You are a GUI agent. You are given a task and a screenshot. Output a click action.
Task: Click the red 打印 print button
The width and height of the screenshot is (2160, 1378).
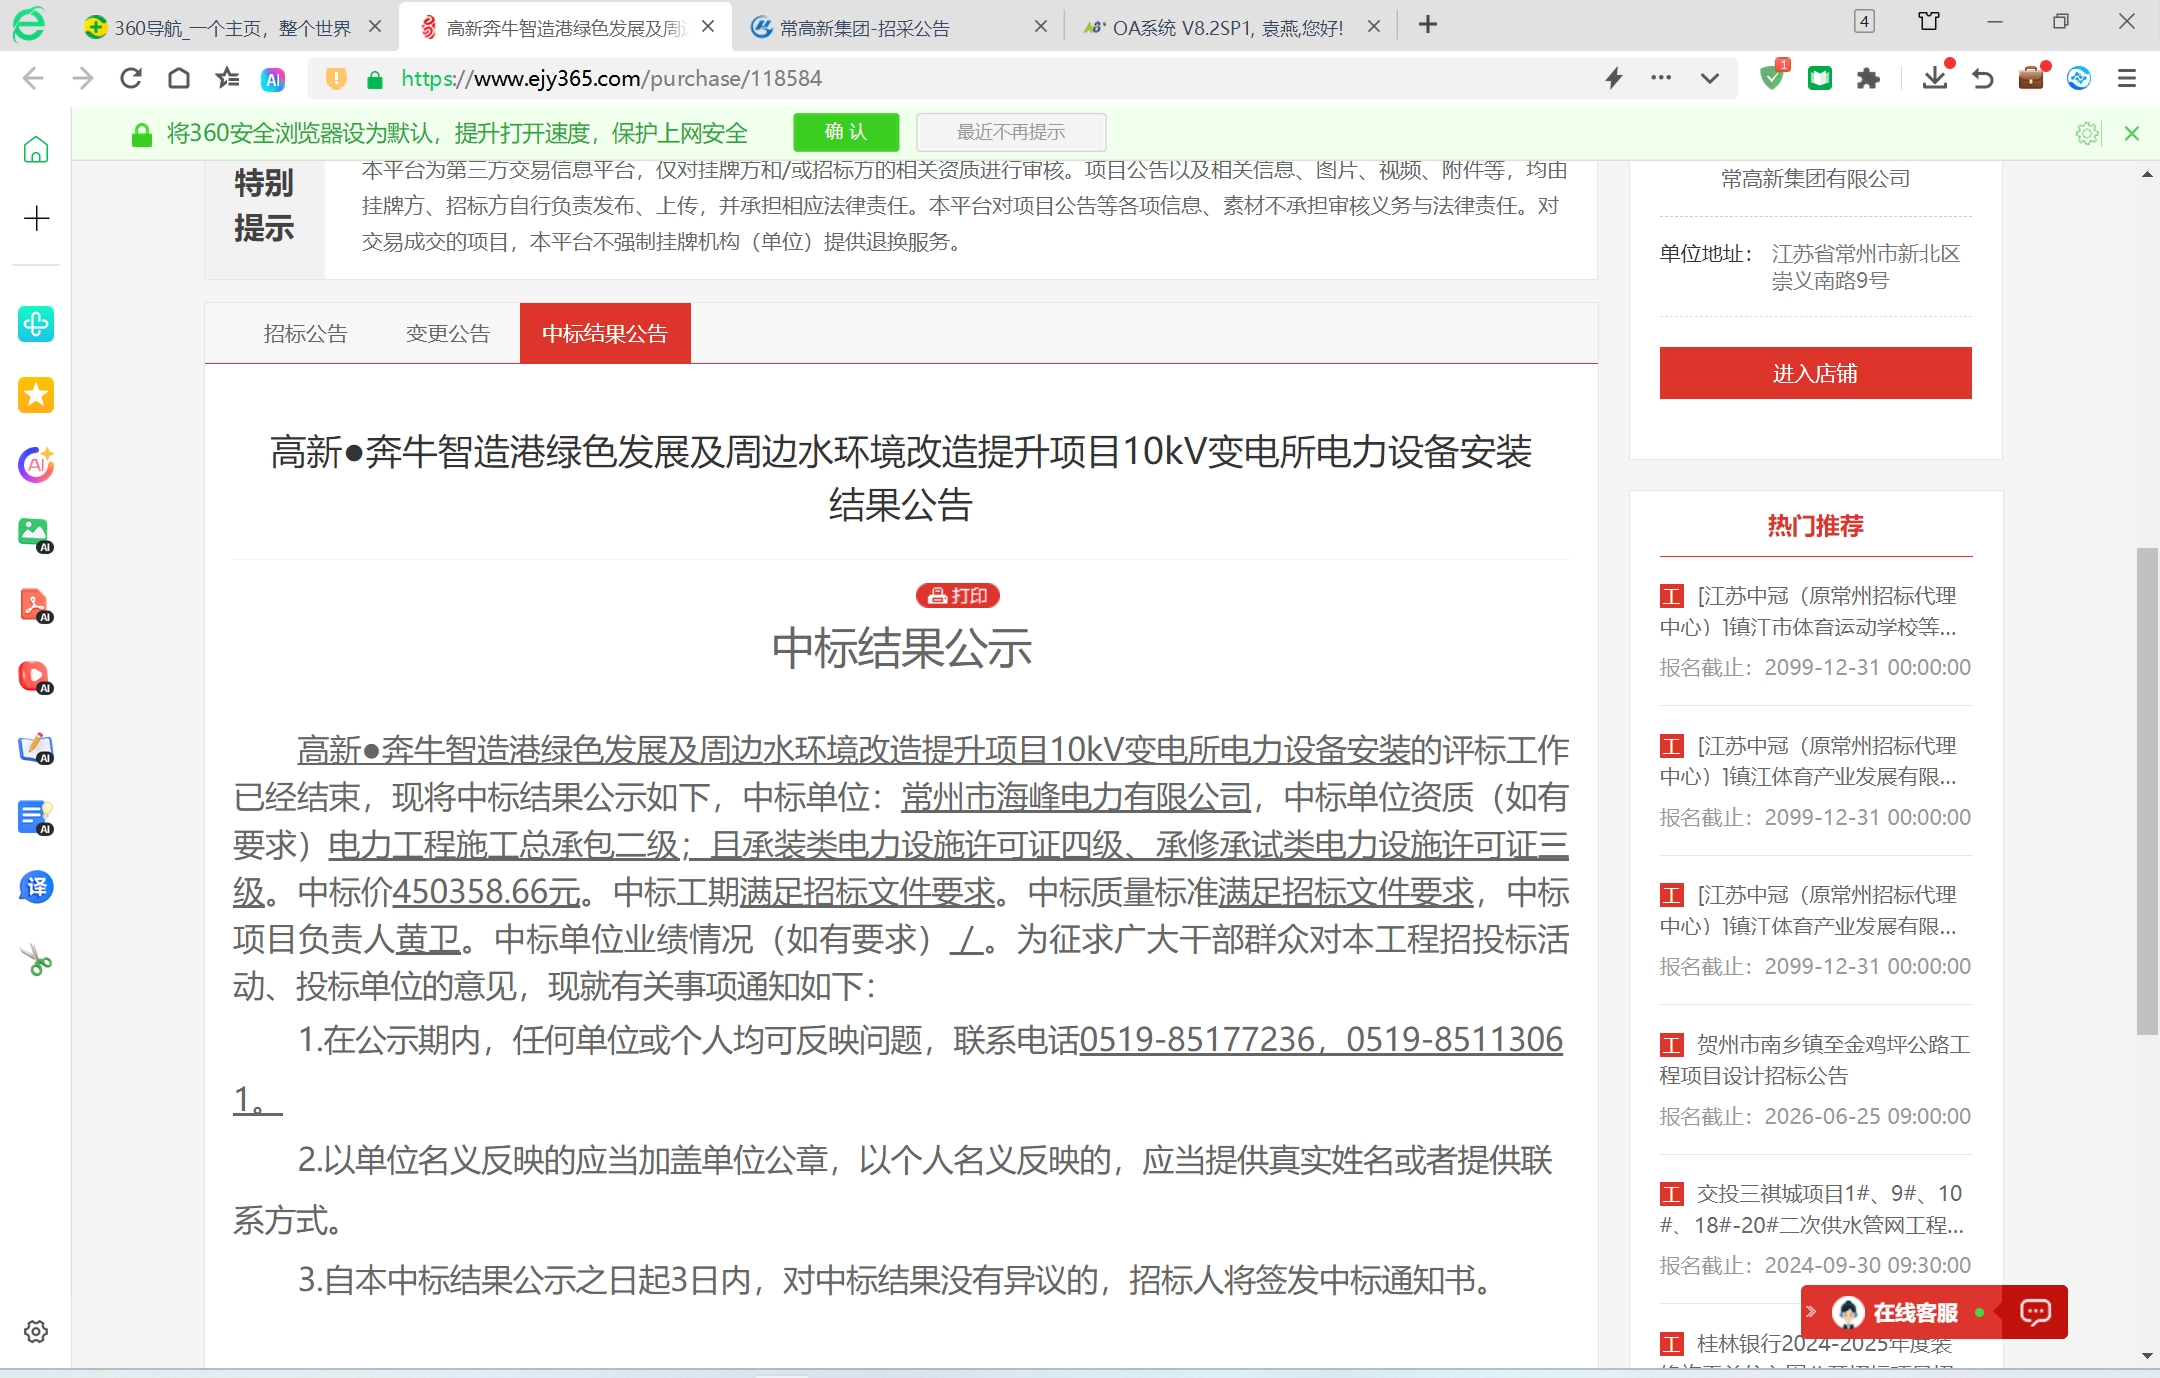coord(958,595)
